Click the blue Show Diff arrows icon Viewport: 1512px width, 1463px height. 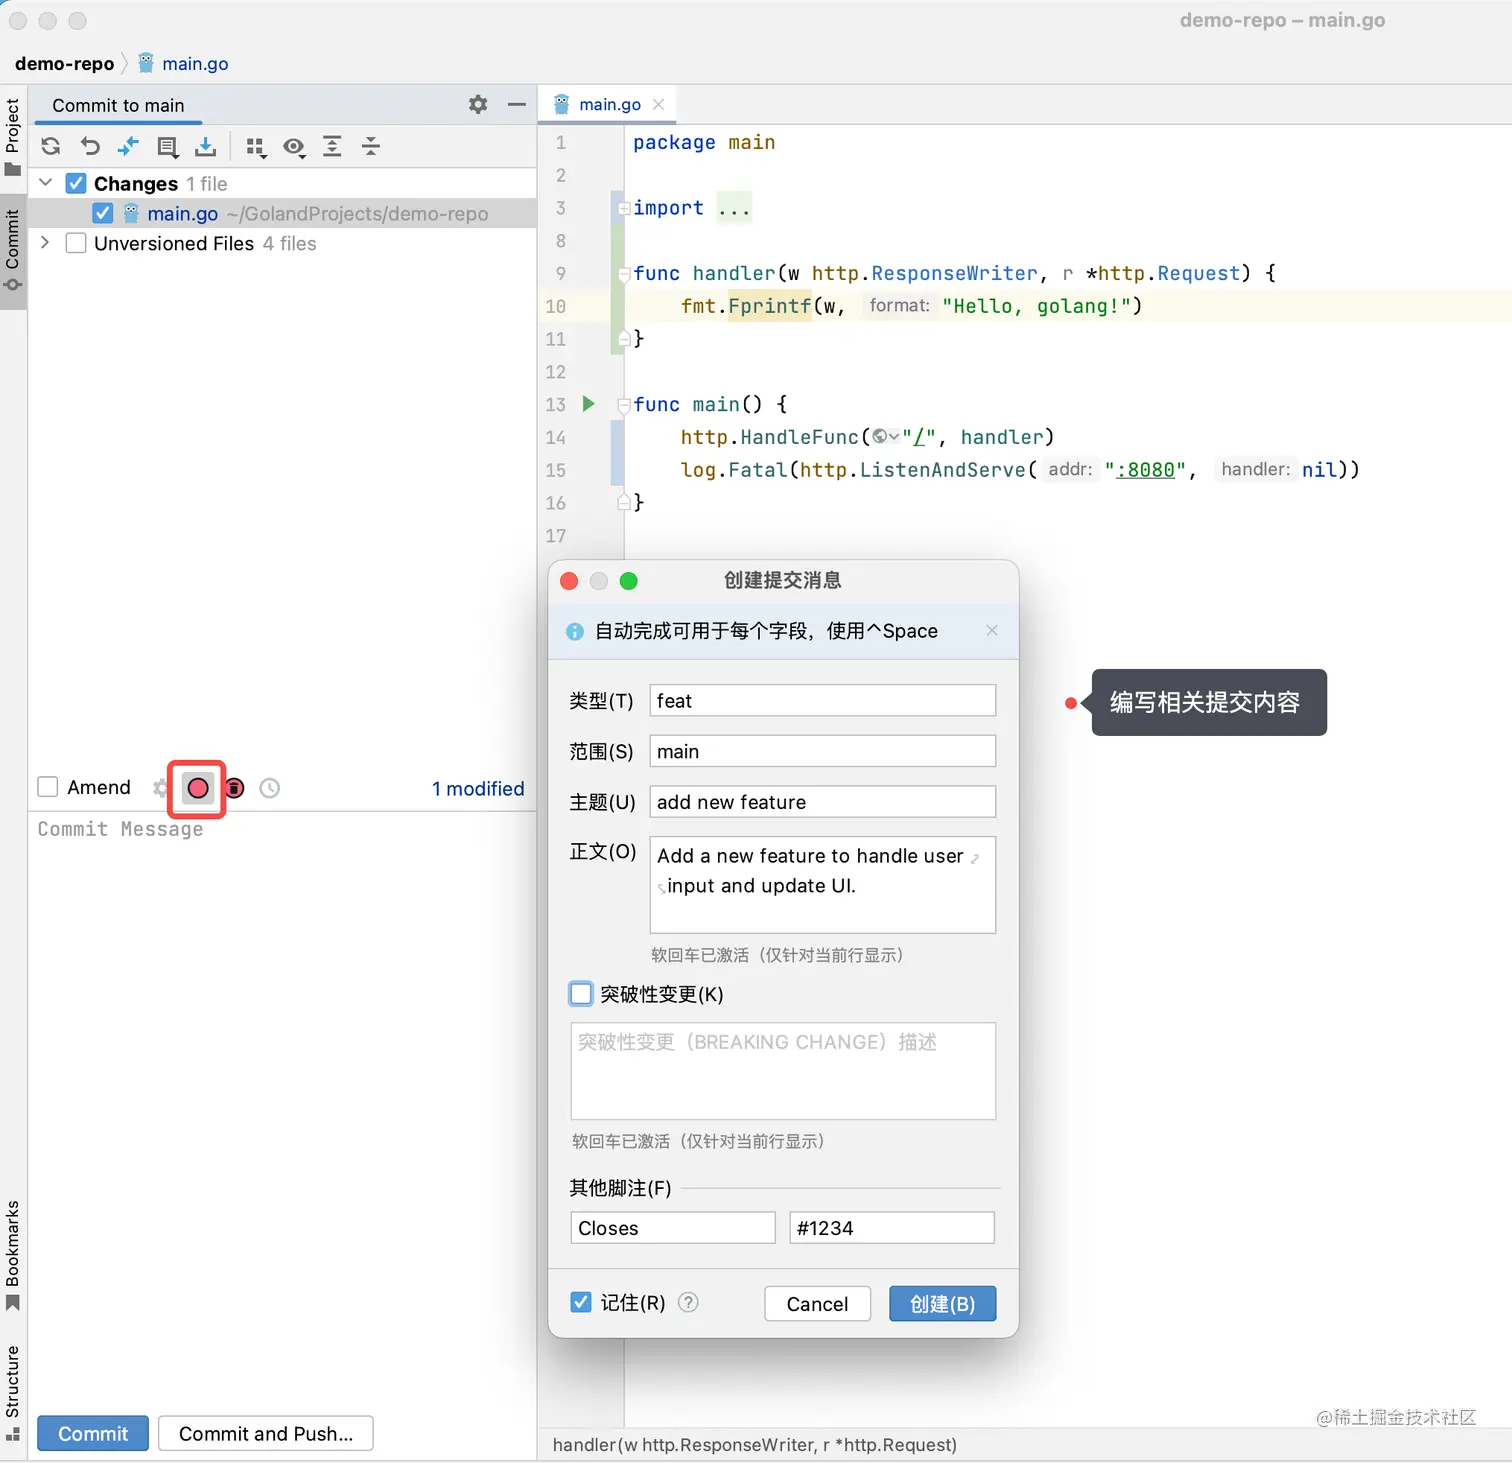tap(128, 147)
